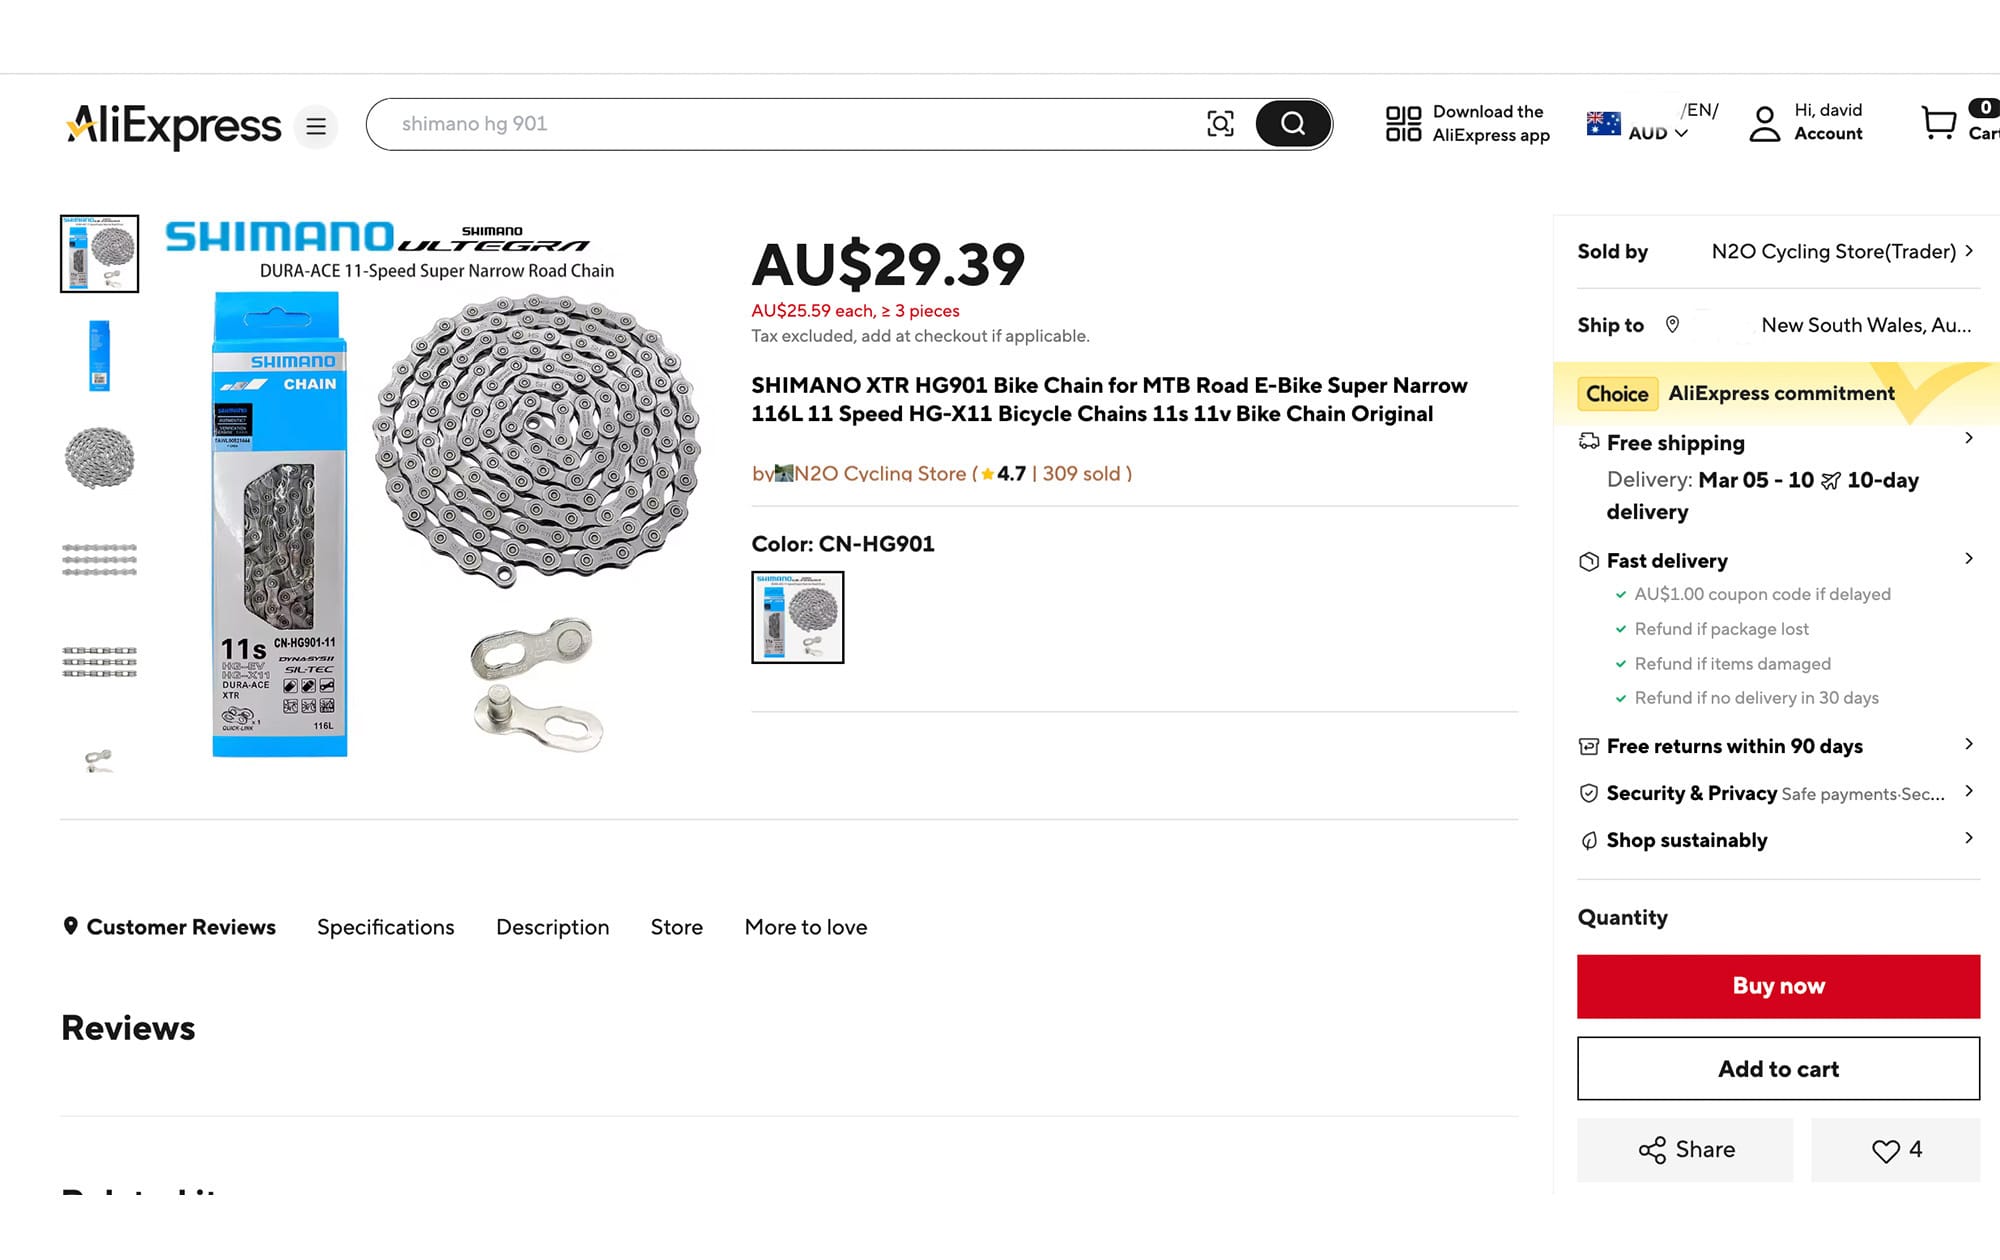Expand the Fast delivery details chevron
Image resolution: width=2000 pixels, height=1260 pixels.
[x=1968, y=558]
